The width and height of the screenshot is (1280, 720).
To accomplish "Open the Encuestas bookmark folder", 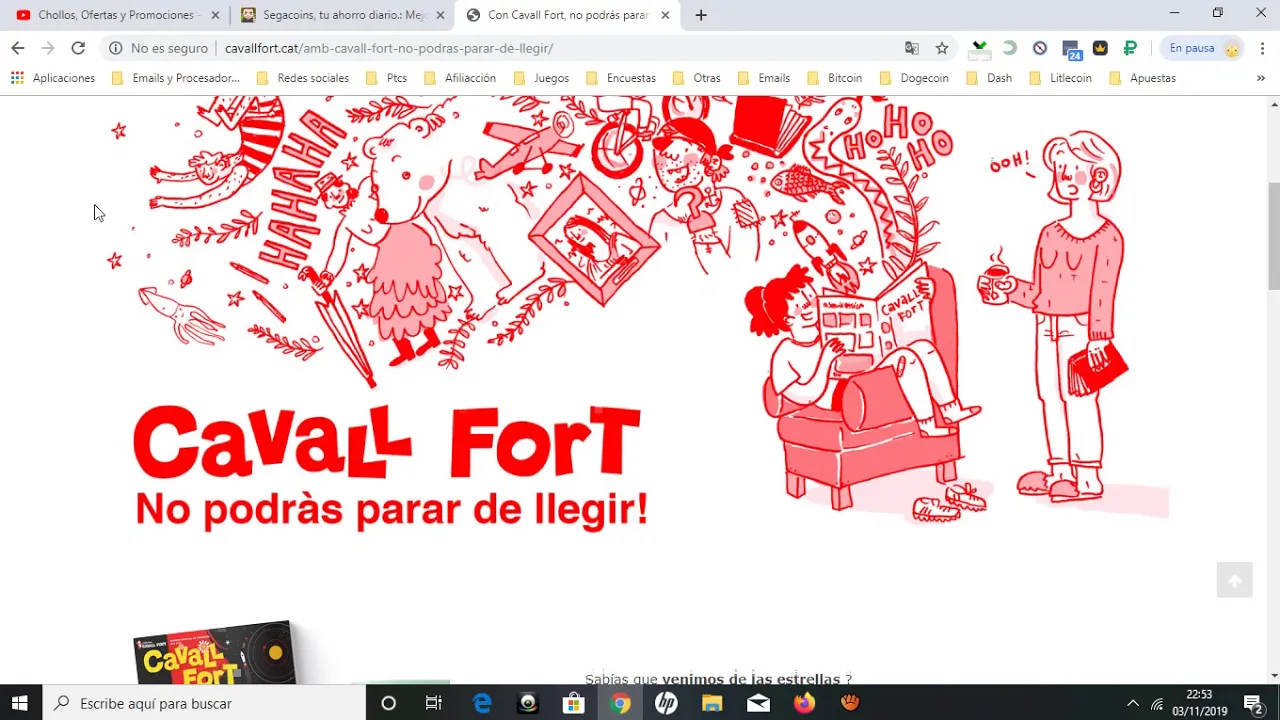I will coord(621,78).
